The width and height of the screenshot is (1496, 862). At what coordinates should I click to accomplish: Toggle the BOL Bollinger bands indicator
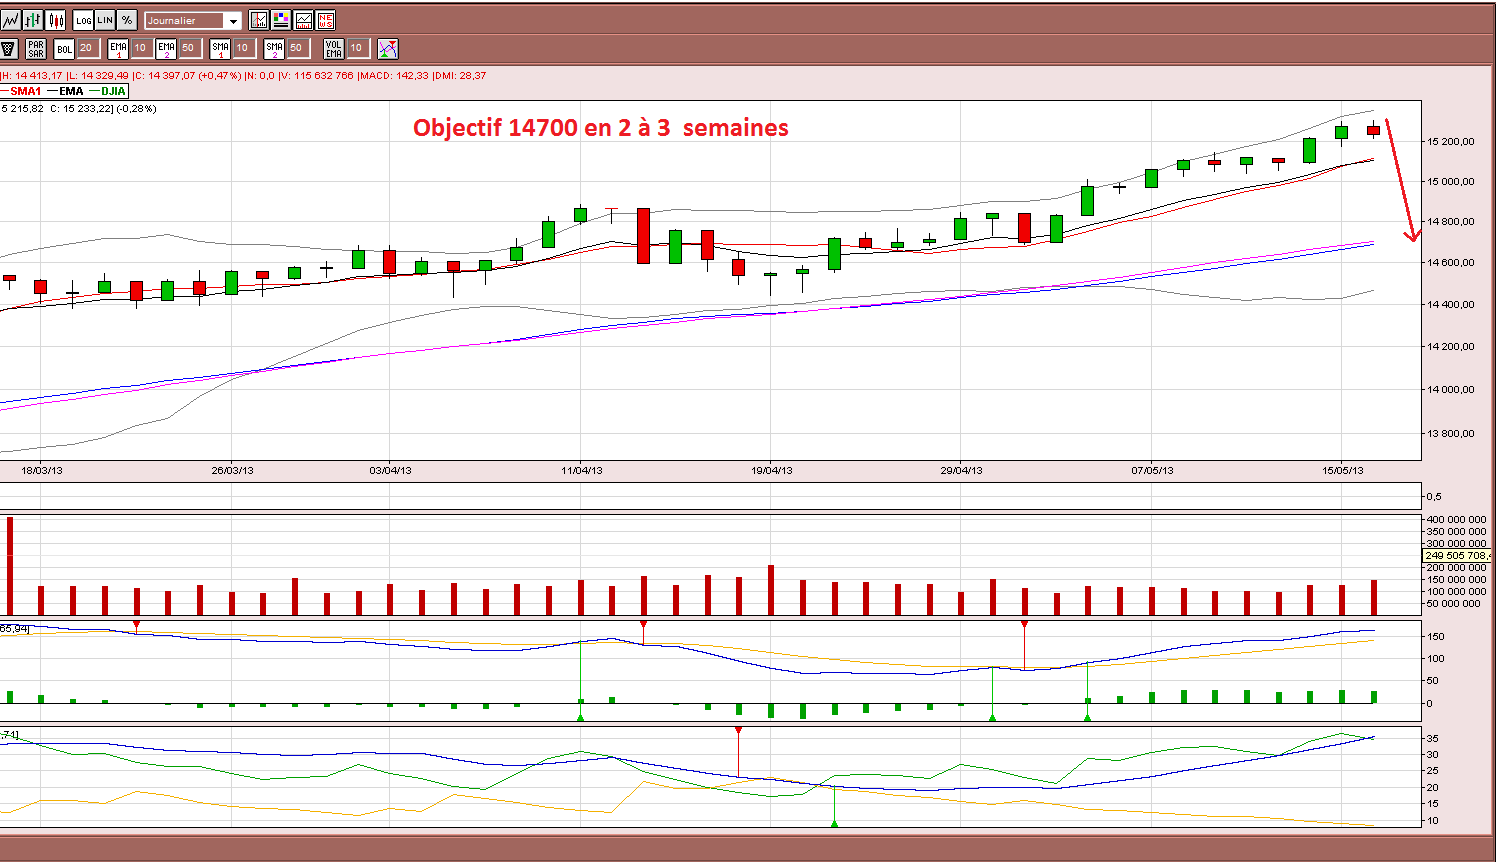[x=64, y=48]
